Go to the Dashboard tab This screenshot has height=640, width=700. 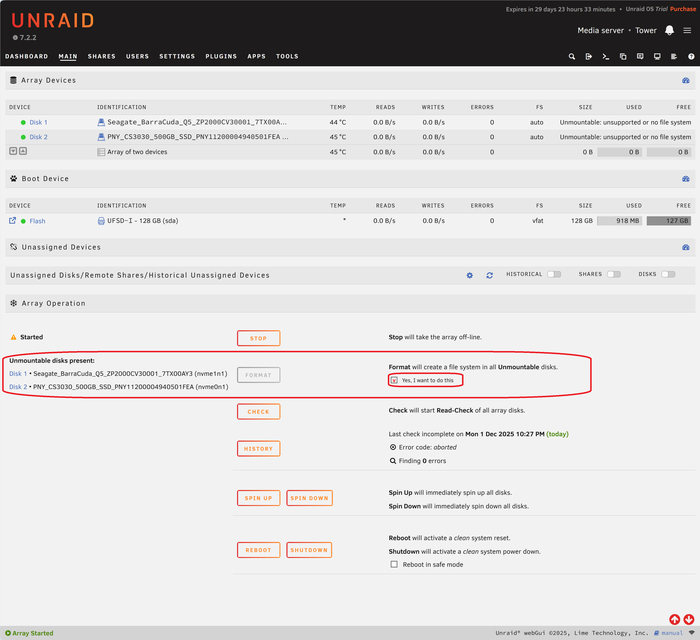(x=26, y=57)
